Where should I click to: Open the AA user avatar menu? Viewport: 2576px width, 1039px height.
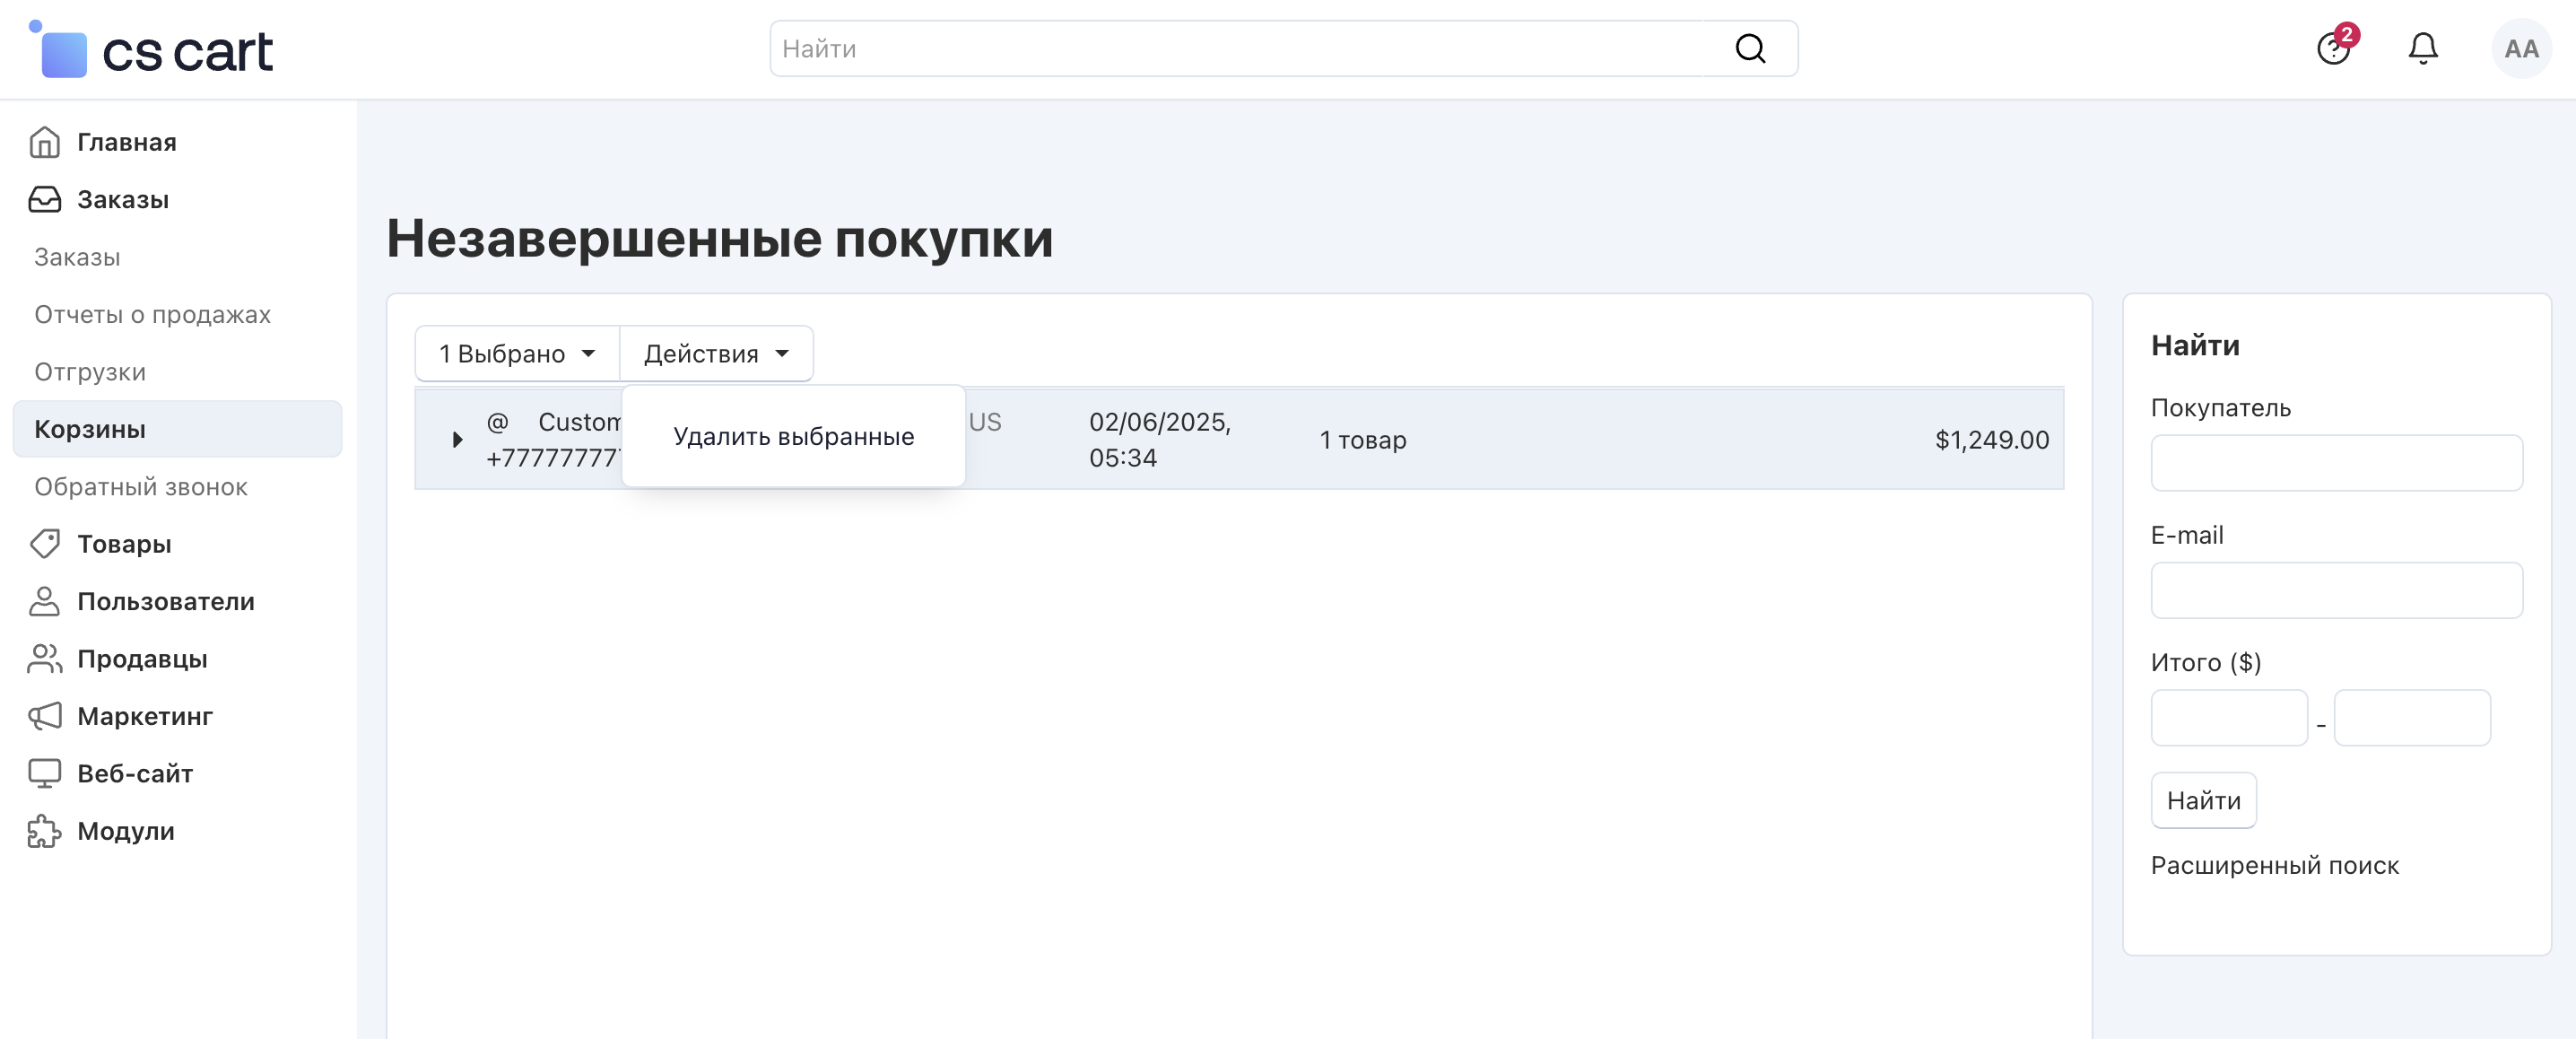click(2520, 48)
